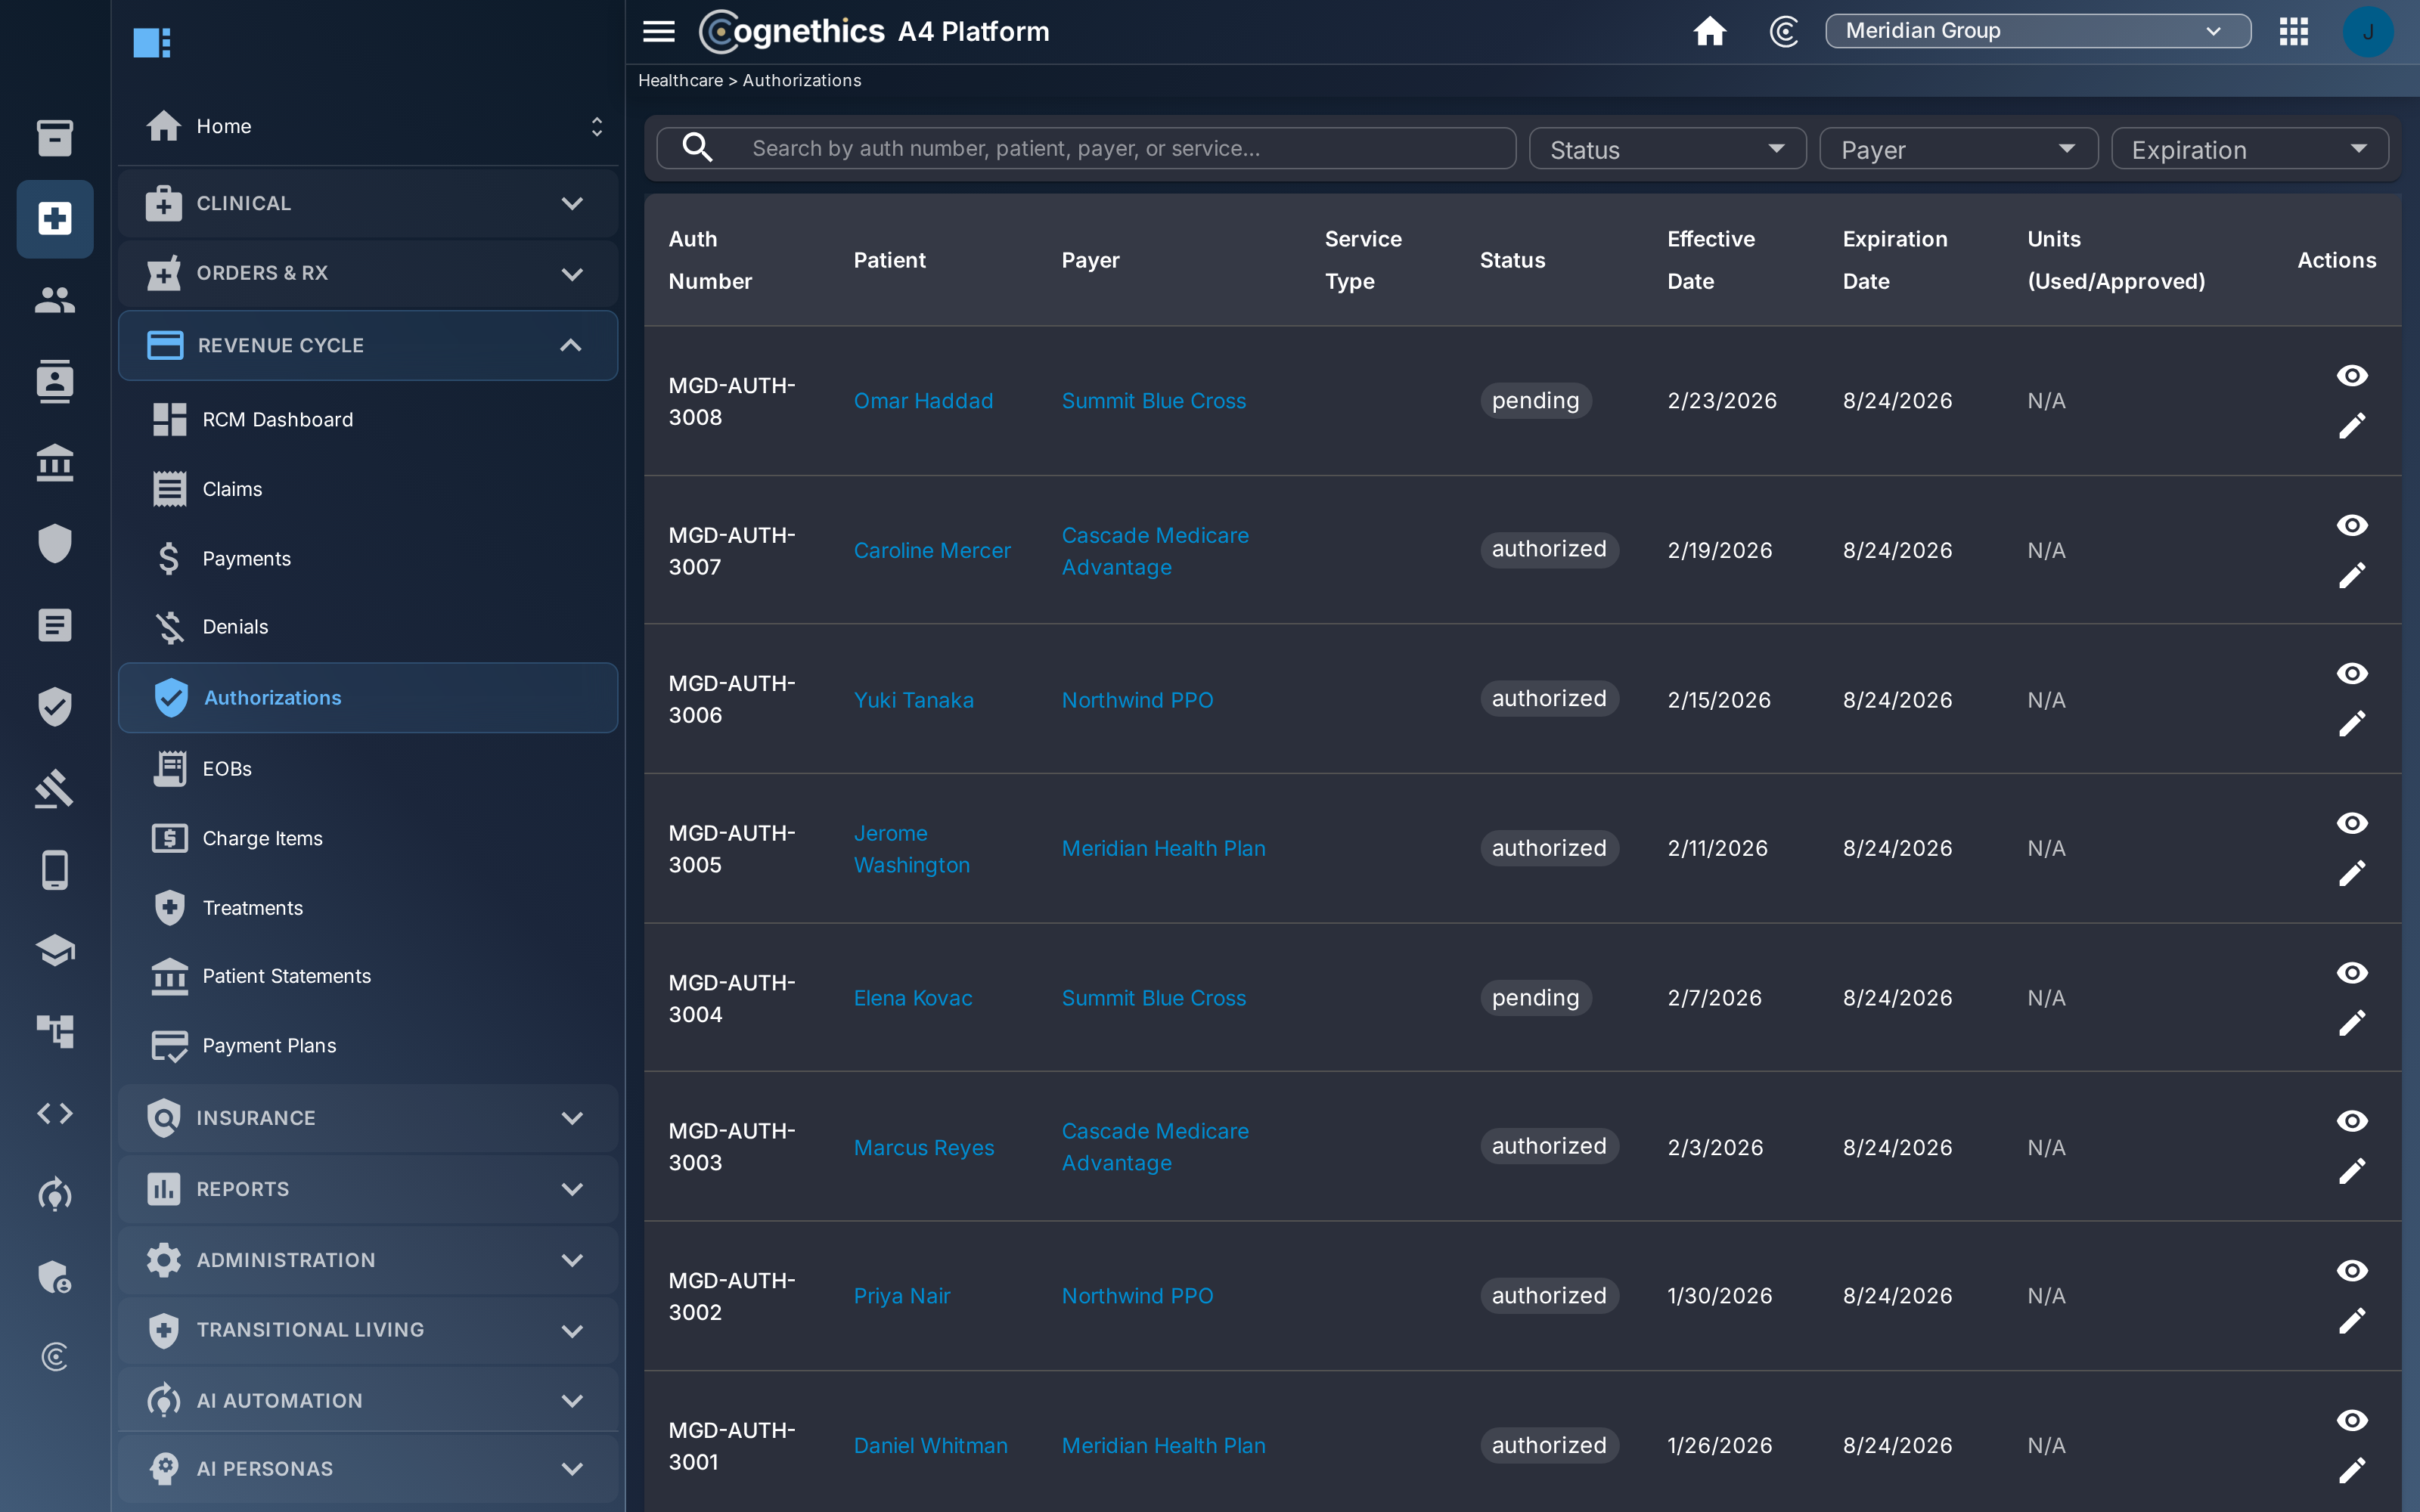Image resolution: width=2420 pixels, height=1512 pixels.
Task: Open the Meridian Group organization dropdown
Action: point(2037,31)
